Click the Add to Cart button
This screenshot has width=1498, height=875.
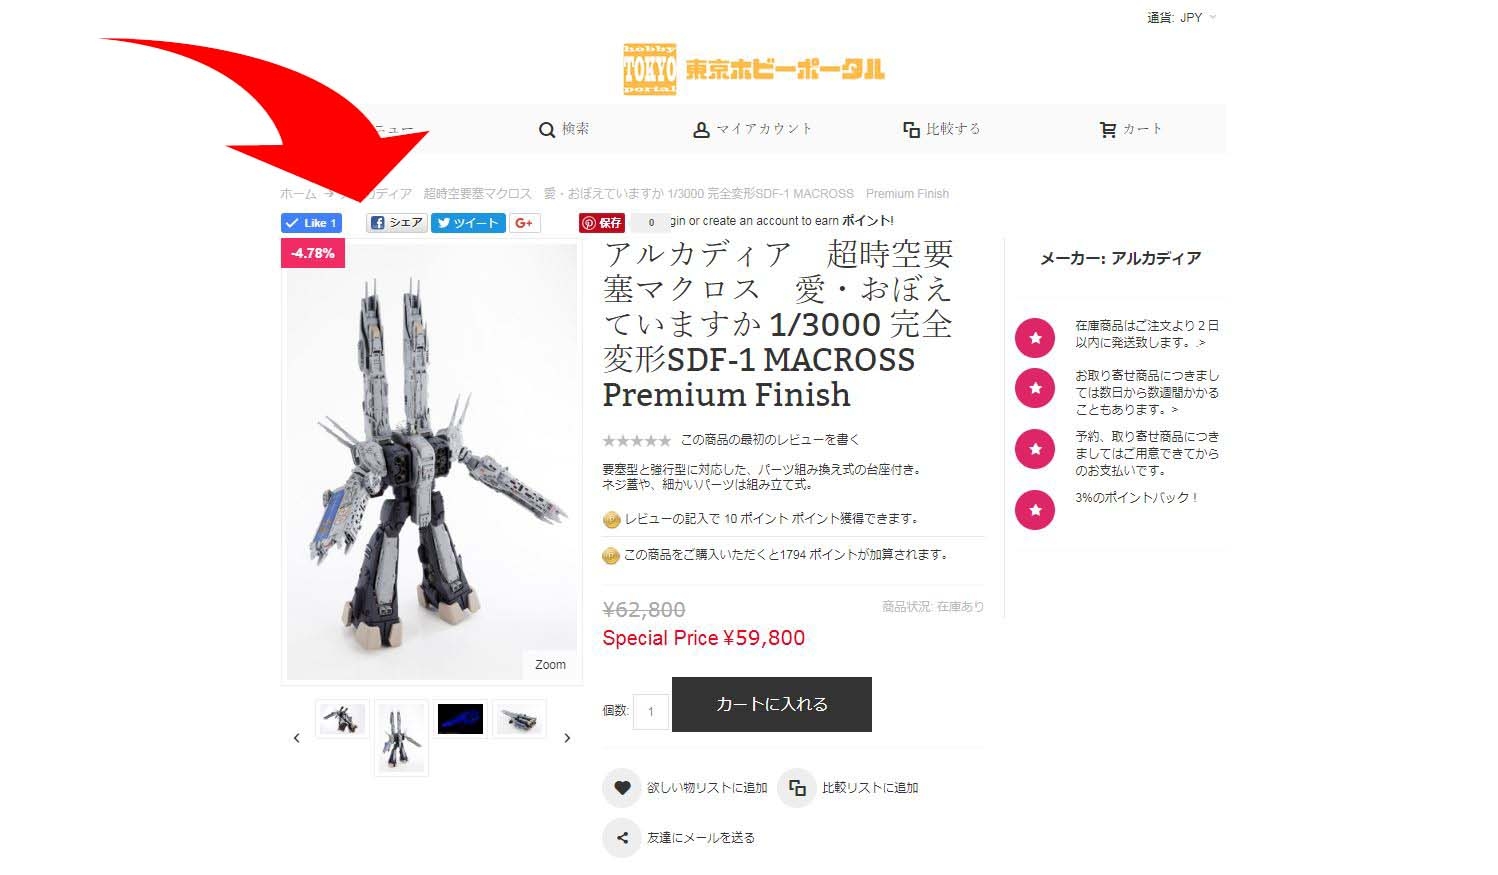[x=772, y=704]
